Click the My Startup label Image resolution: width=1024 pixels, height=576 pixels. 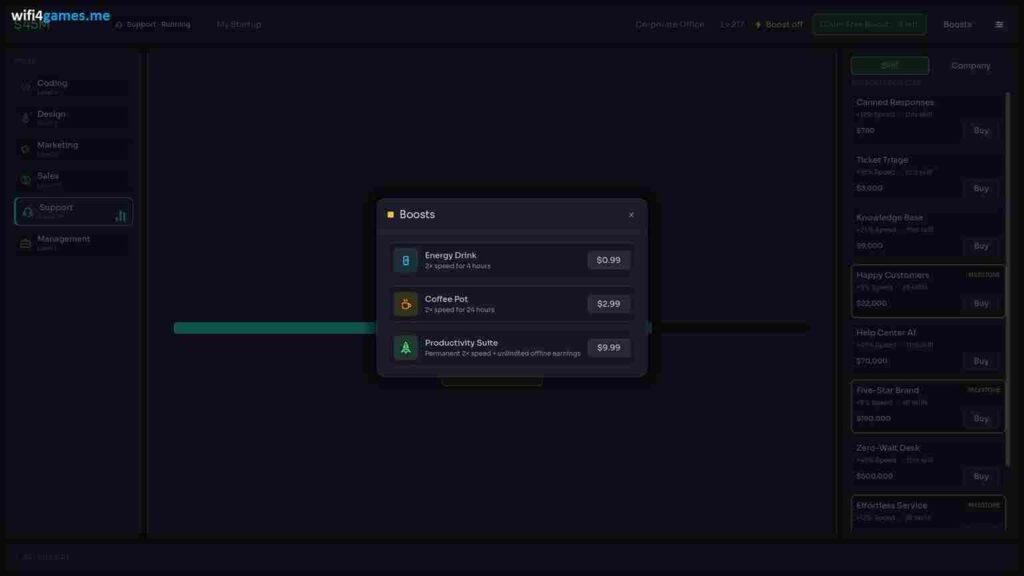pos(239,24)
